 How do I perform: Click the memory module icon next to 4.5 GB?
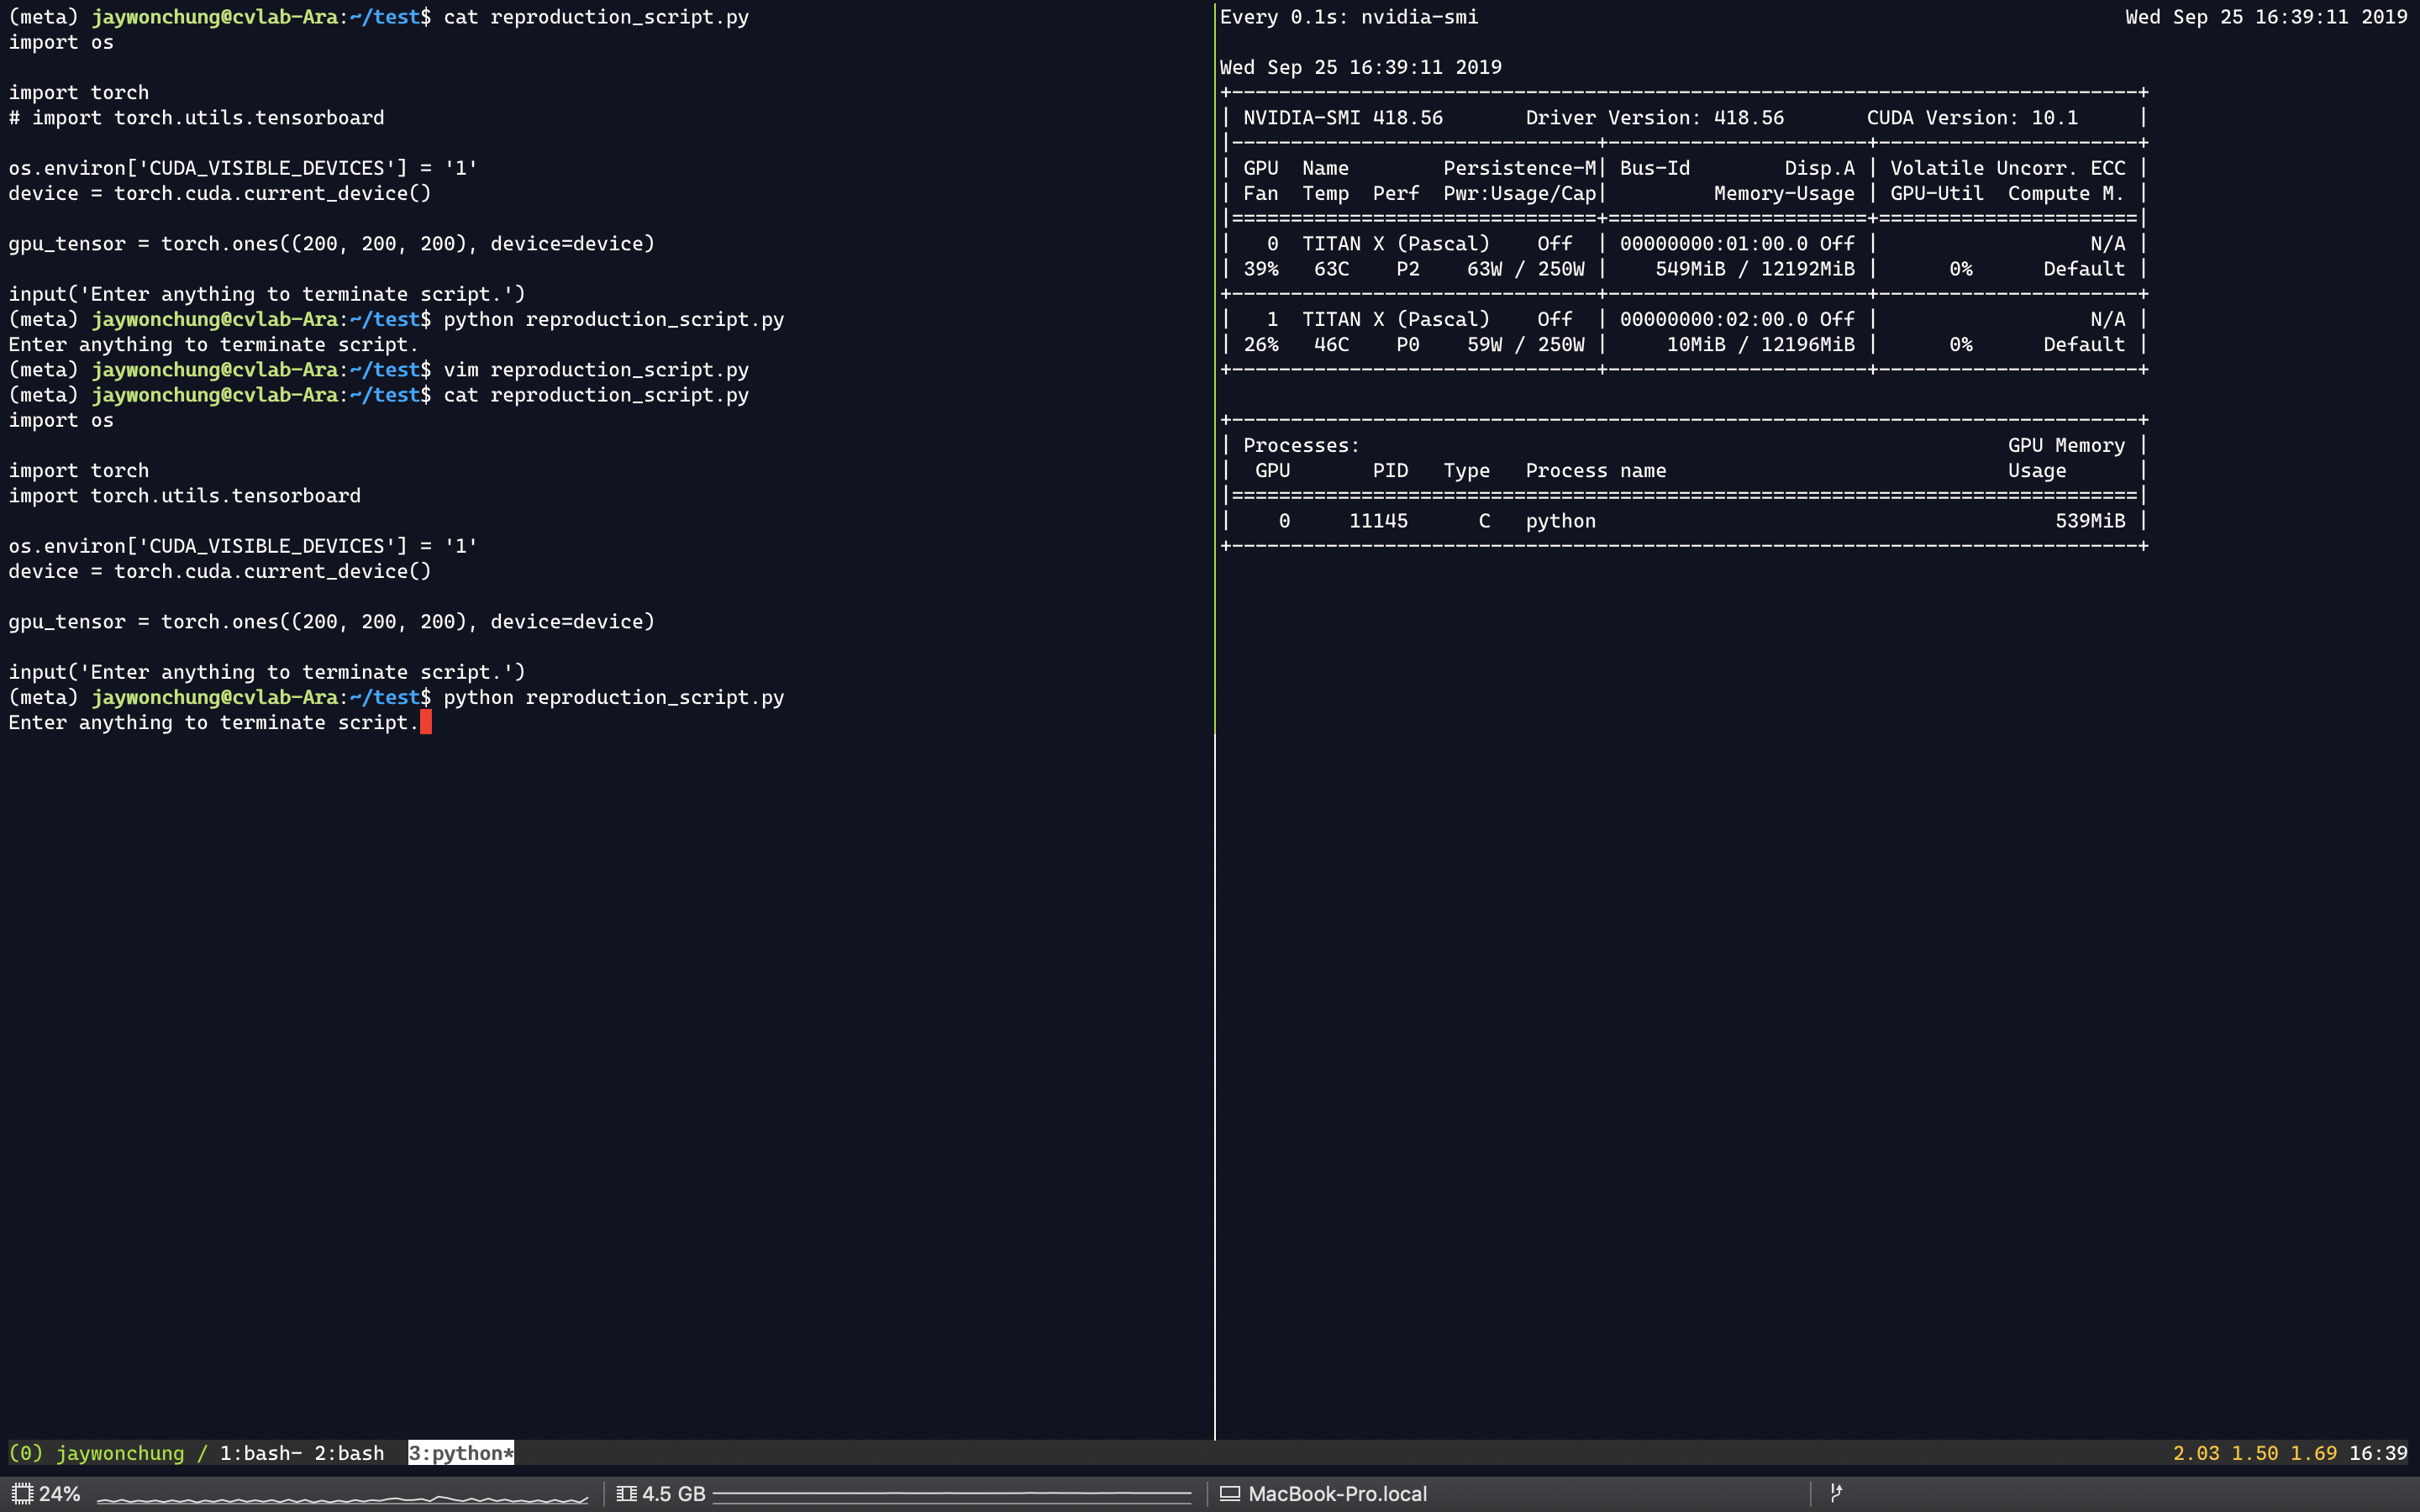[628, 1494]
